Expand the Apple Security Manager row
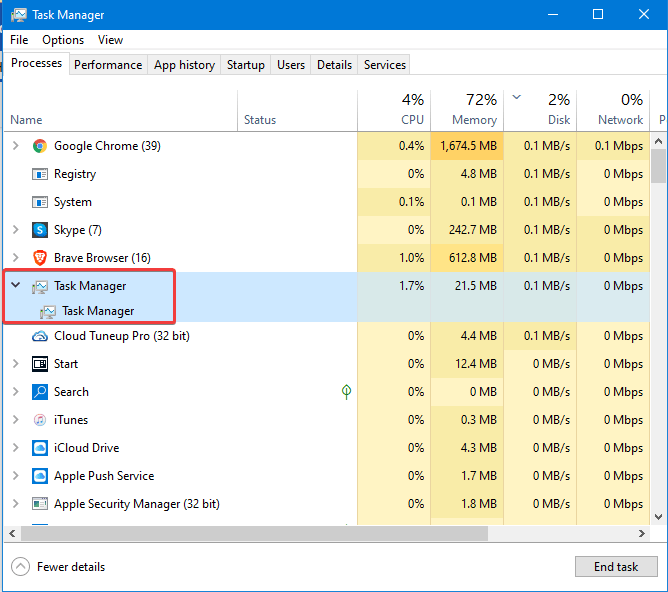668x592 pixels. coord(16,504)
